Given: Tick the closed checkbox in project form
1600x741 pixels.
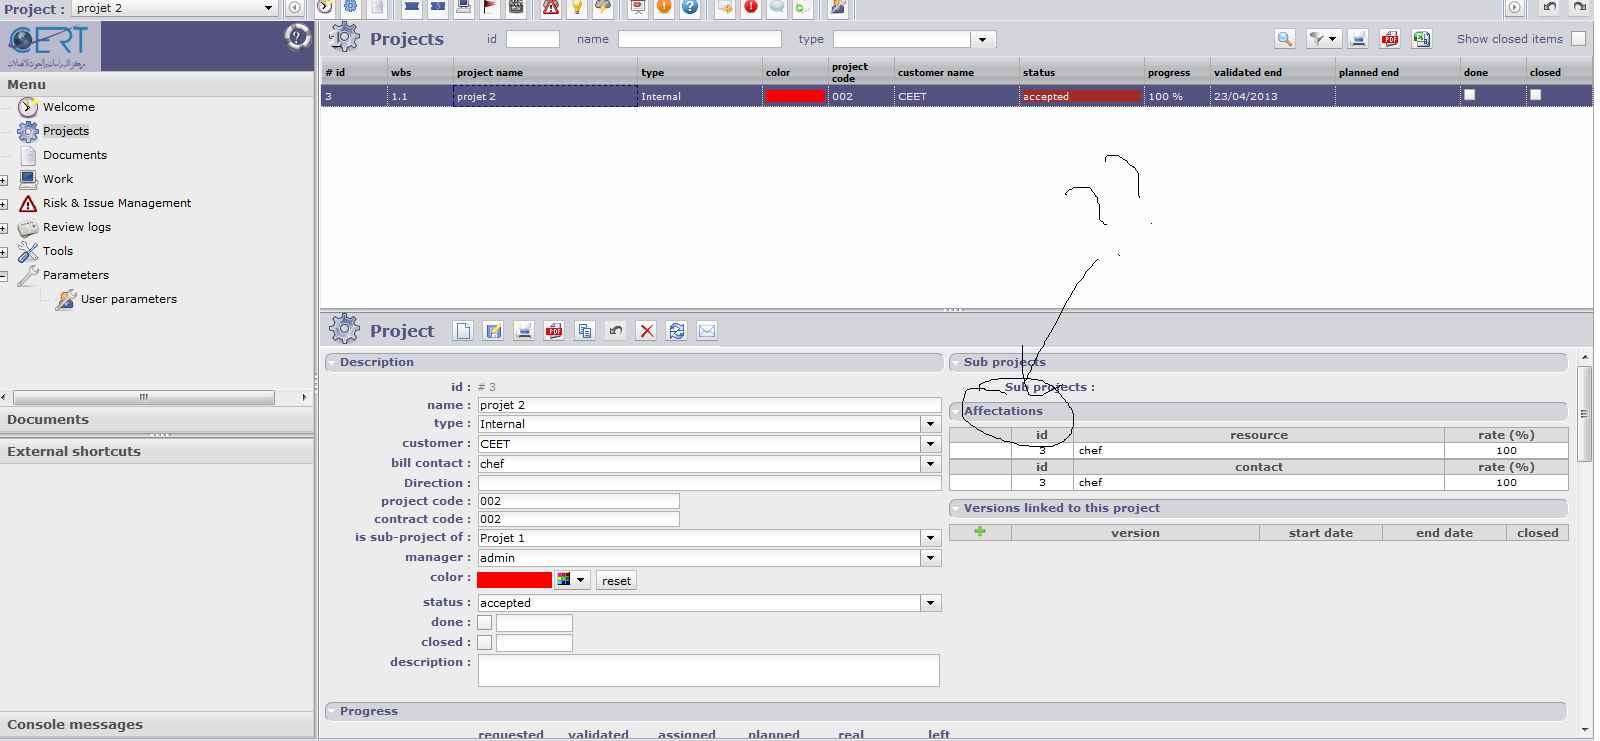Looking at the screenshot, I should 485,643.
